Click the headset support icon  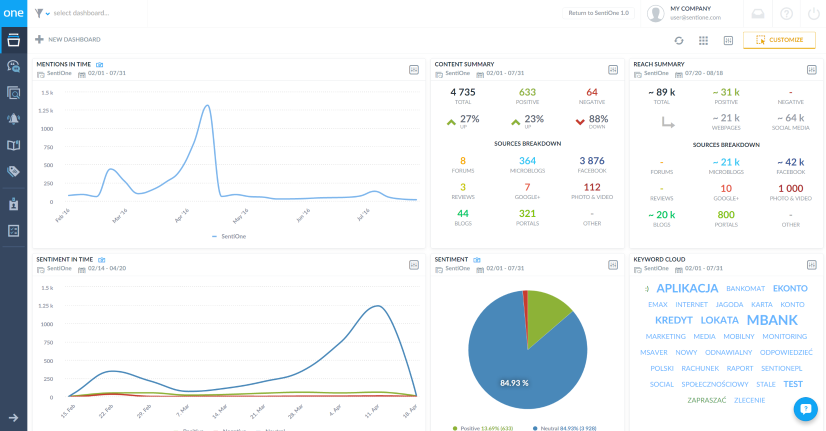point(759,13)
